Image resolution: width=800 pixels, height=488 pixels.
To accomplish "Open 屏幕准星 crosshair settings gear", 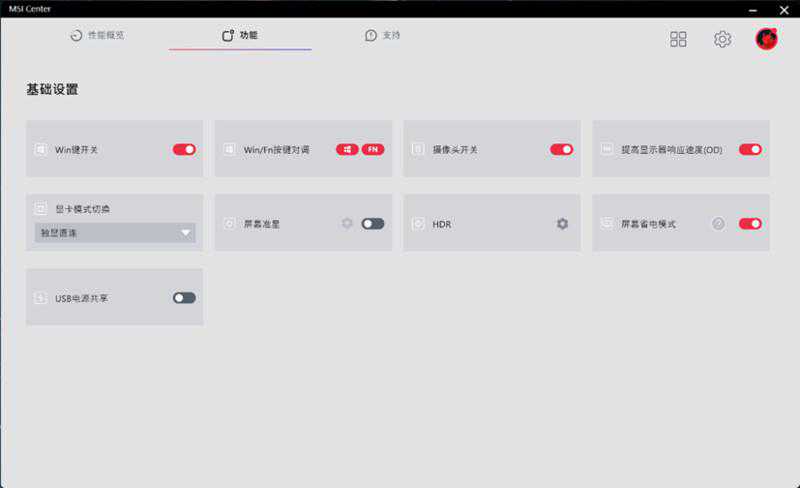I will [x=347, y=223].
